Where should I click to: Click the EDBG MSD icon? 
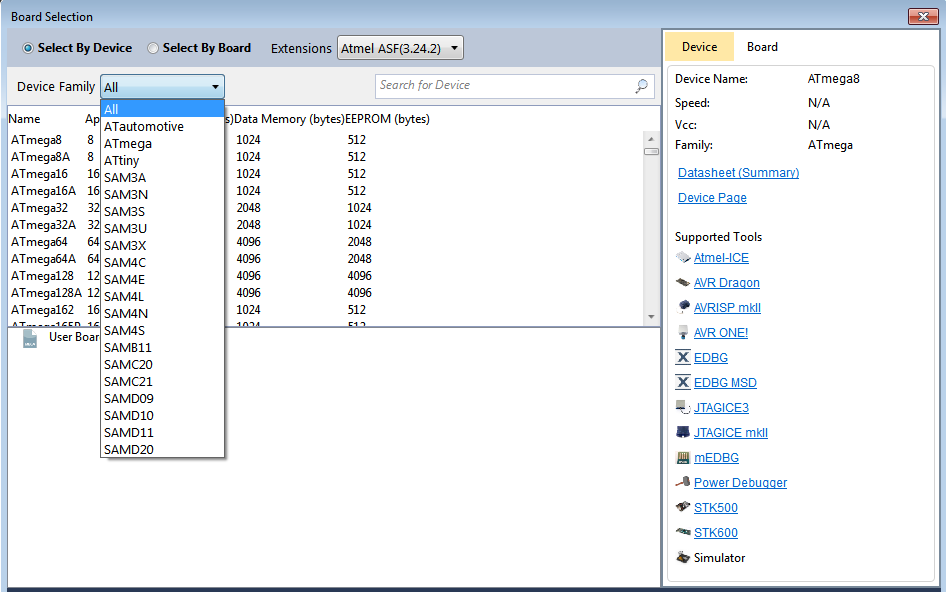(x=683, y=383)
